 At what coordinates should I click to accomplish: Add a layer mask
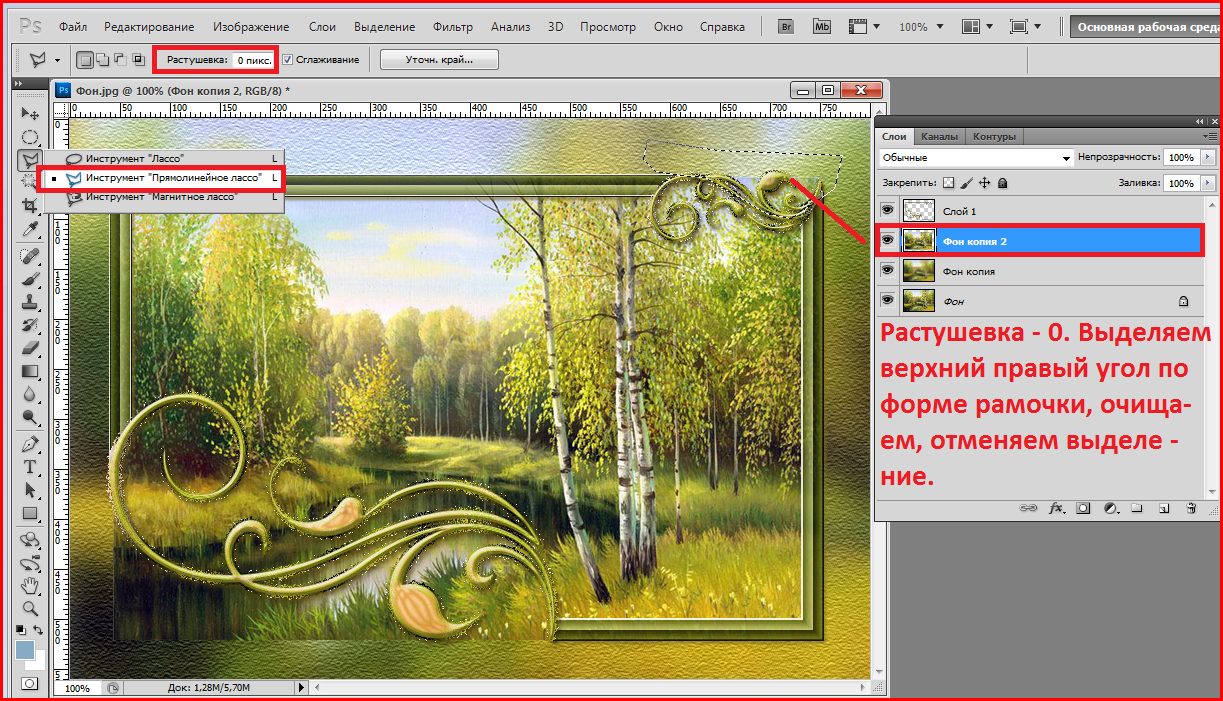[1083, 508]
